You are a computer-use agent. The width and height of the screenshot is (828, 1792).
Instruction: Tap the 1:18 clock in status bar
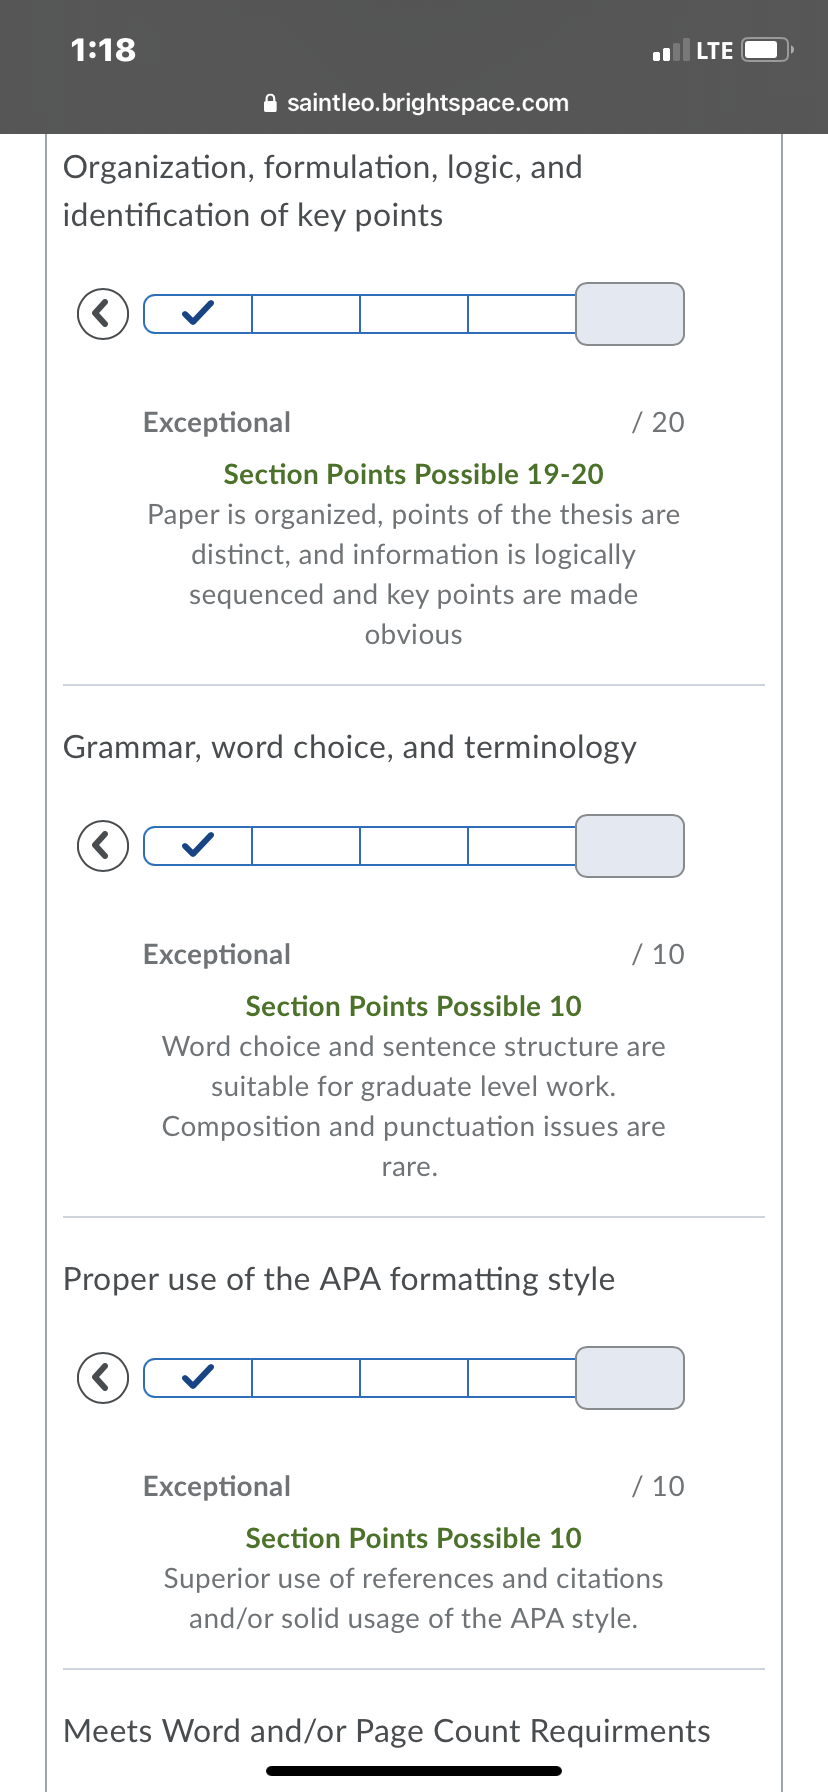pos(103,50)
